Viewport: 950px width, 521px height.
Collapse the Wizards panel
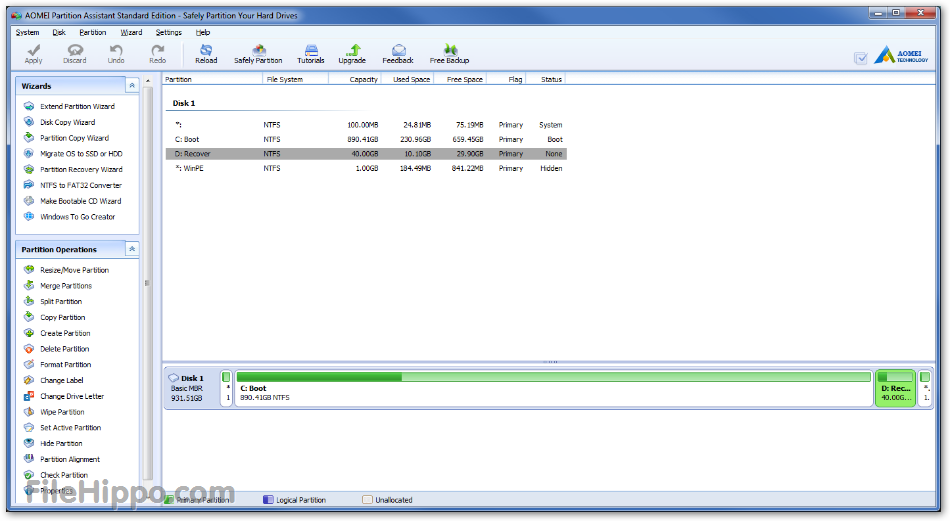pyautogui.click(x=132, y=85)
